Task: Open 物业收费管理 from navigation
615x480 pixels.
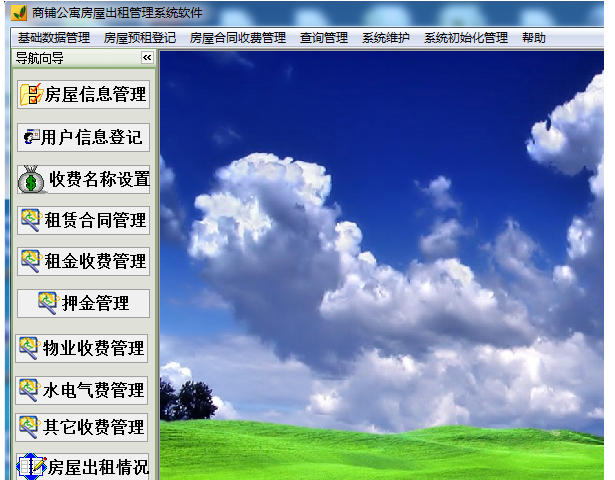Action: (82, 348)
